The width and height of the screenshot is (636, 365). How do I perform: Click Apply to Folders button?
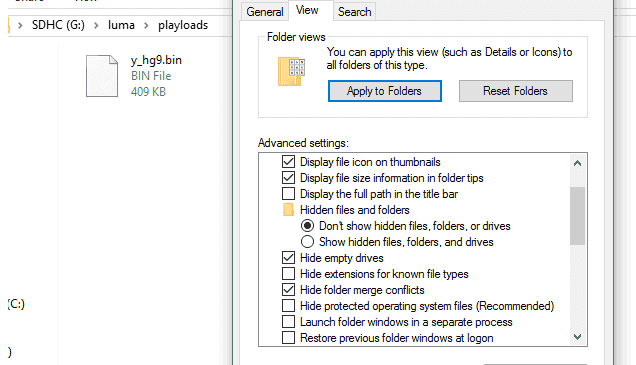385,91
